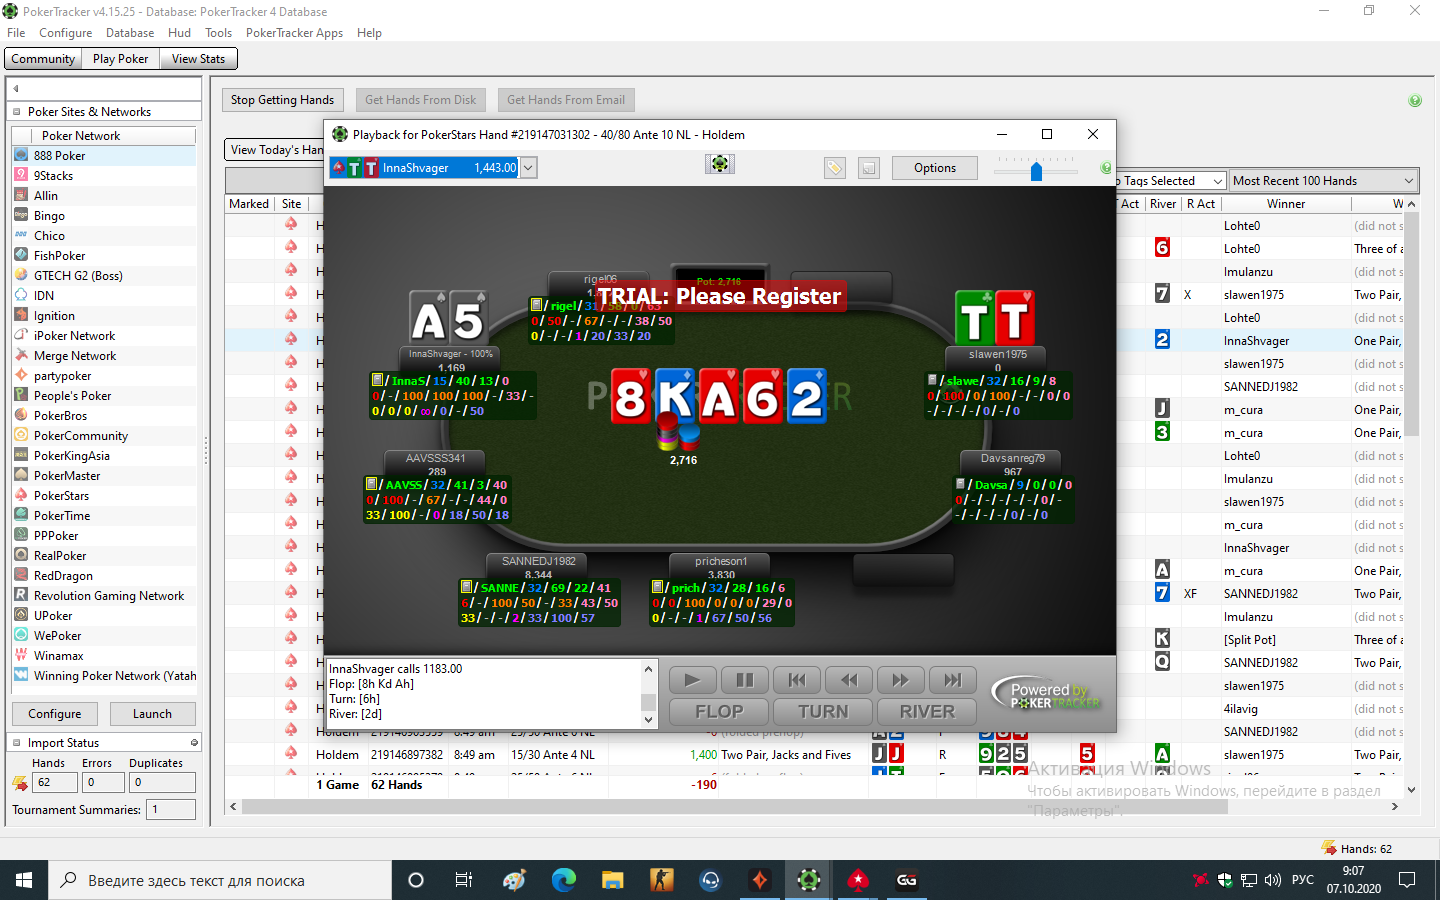The height and width of the screenshot is (900, 1440).
Task: Open notes icon in InnaShvager HUD
Action: (378, 380)
